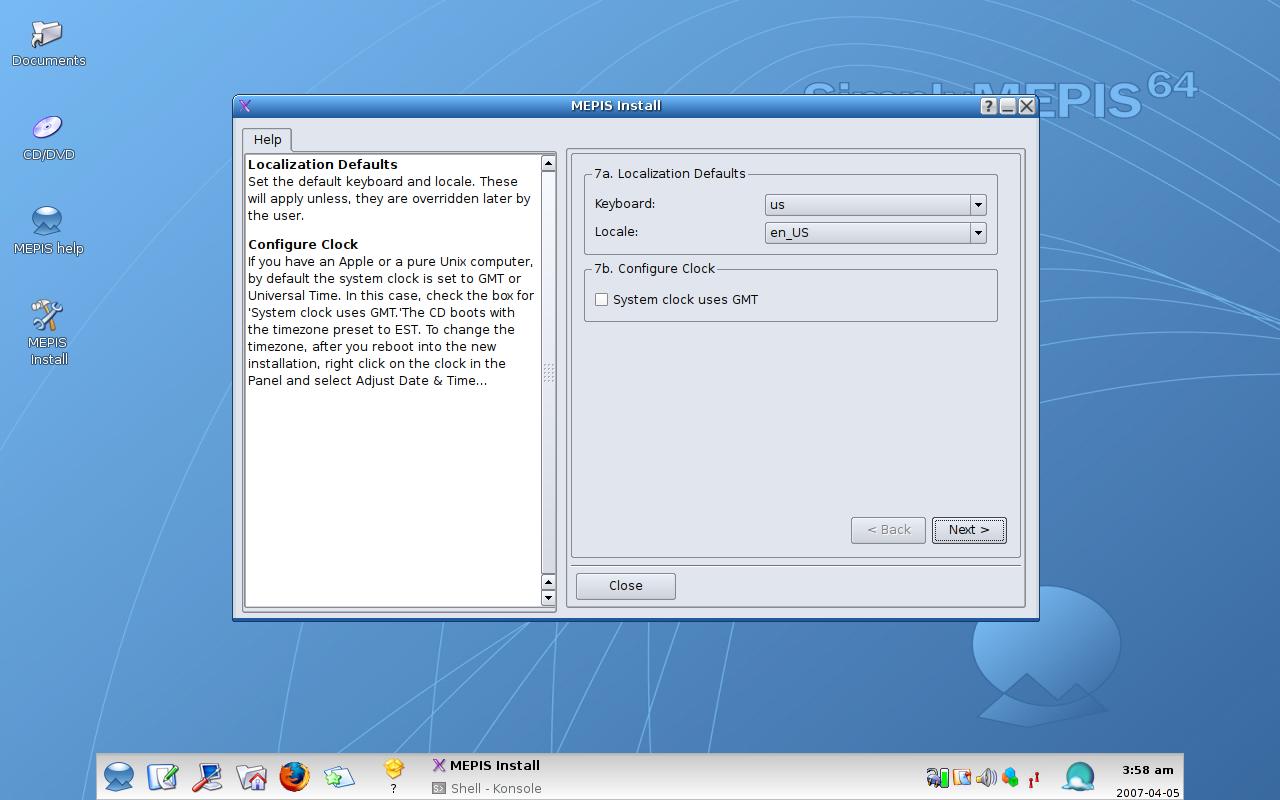
Task: Close MEPIS Install window with title bar X
Action: click(x=1026, y=106)
